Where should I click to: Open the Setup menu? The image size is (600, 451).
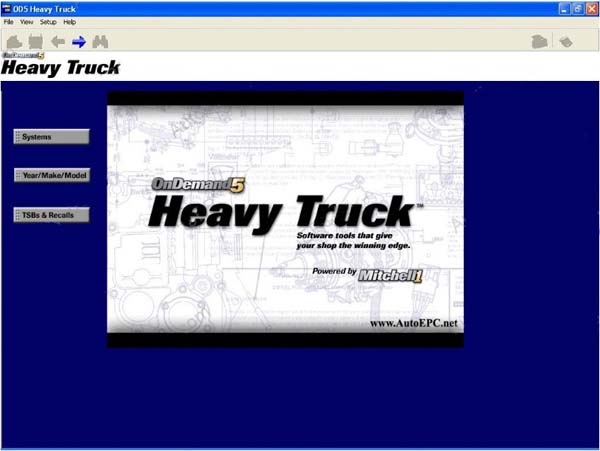click(x=48, y=22)
